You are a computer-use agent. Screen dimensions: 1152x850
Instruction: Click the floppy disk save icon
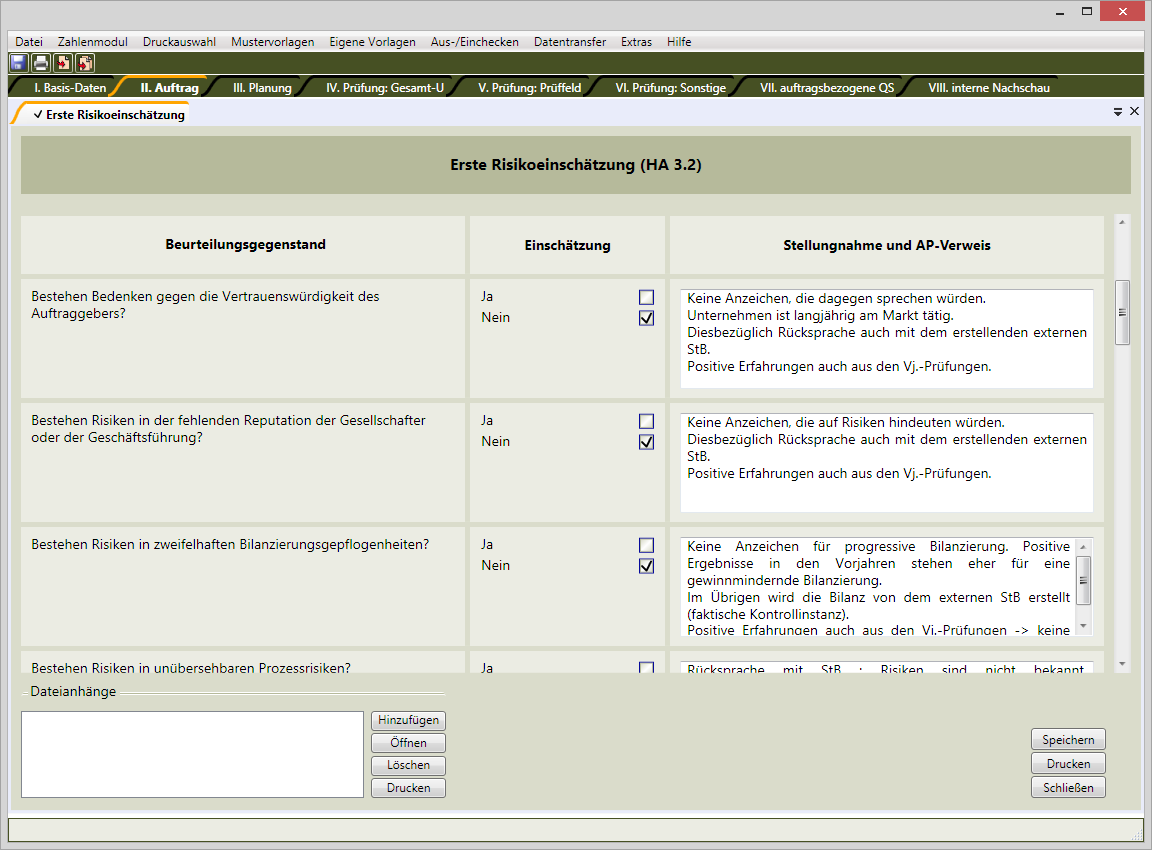19,63
